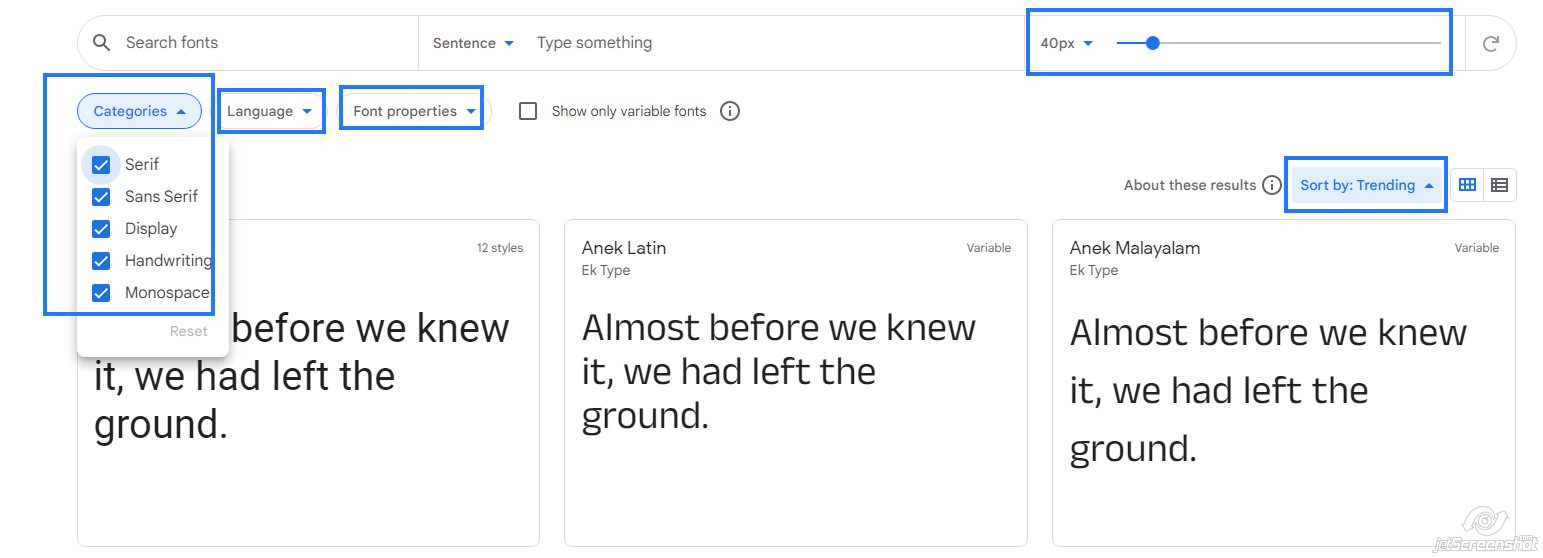Click the reset preview refresh icon

[x=1491, y=43]
